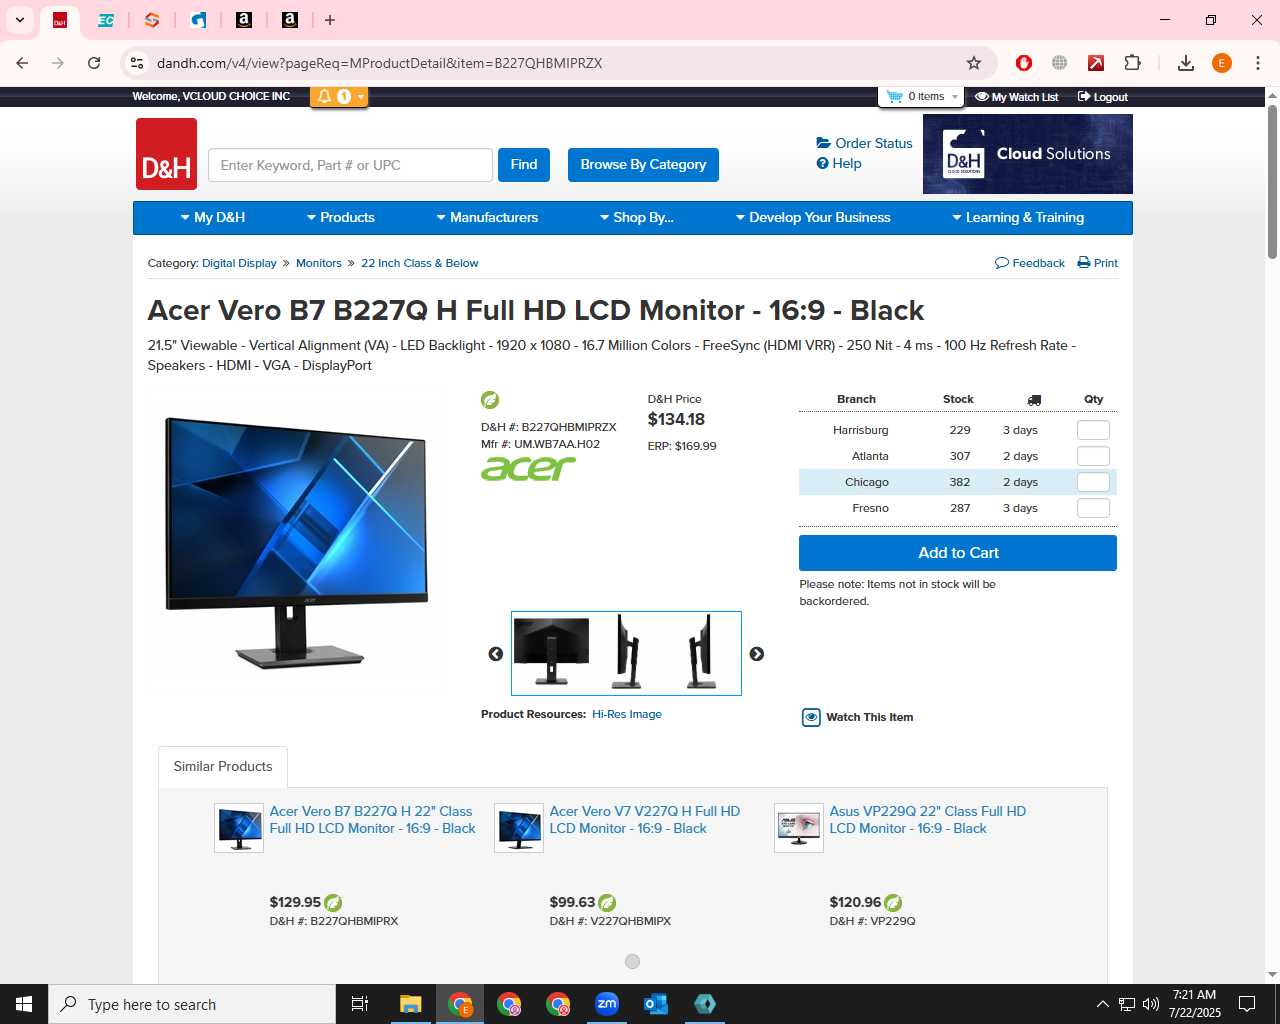Viewport: 1280px width, 1024px height.
Task: Click the green eco leaf icon near D&H #
Action: pos(490,400)
